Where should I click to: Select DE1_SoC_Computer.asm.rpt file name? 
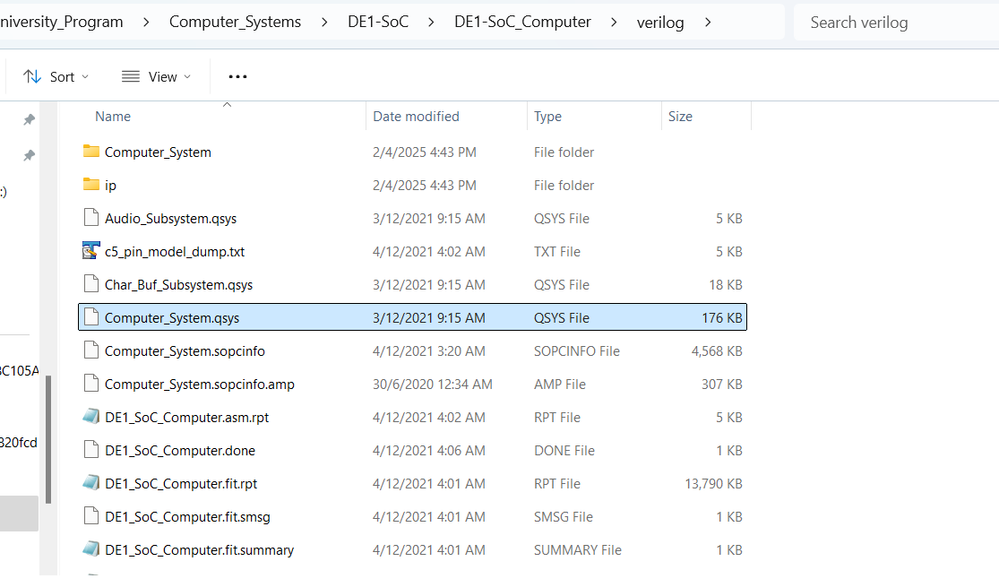pos(187,417)
